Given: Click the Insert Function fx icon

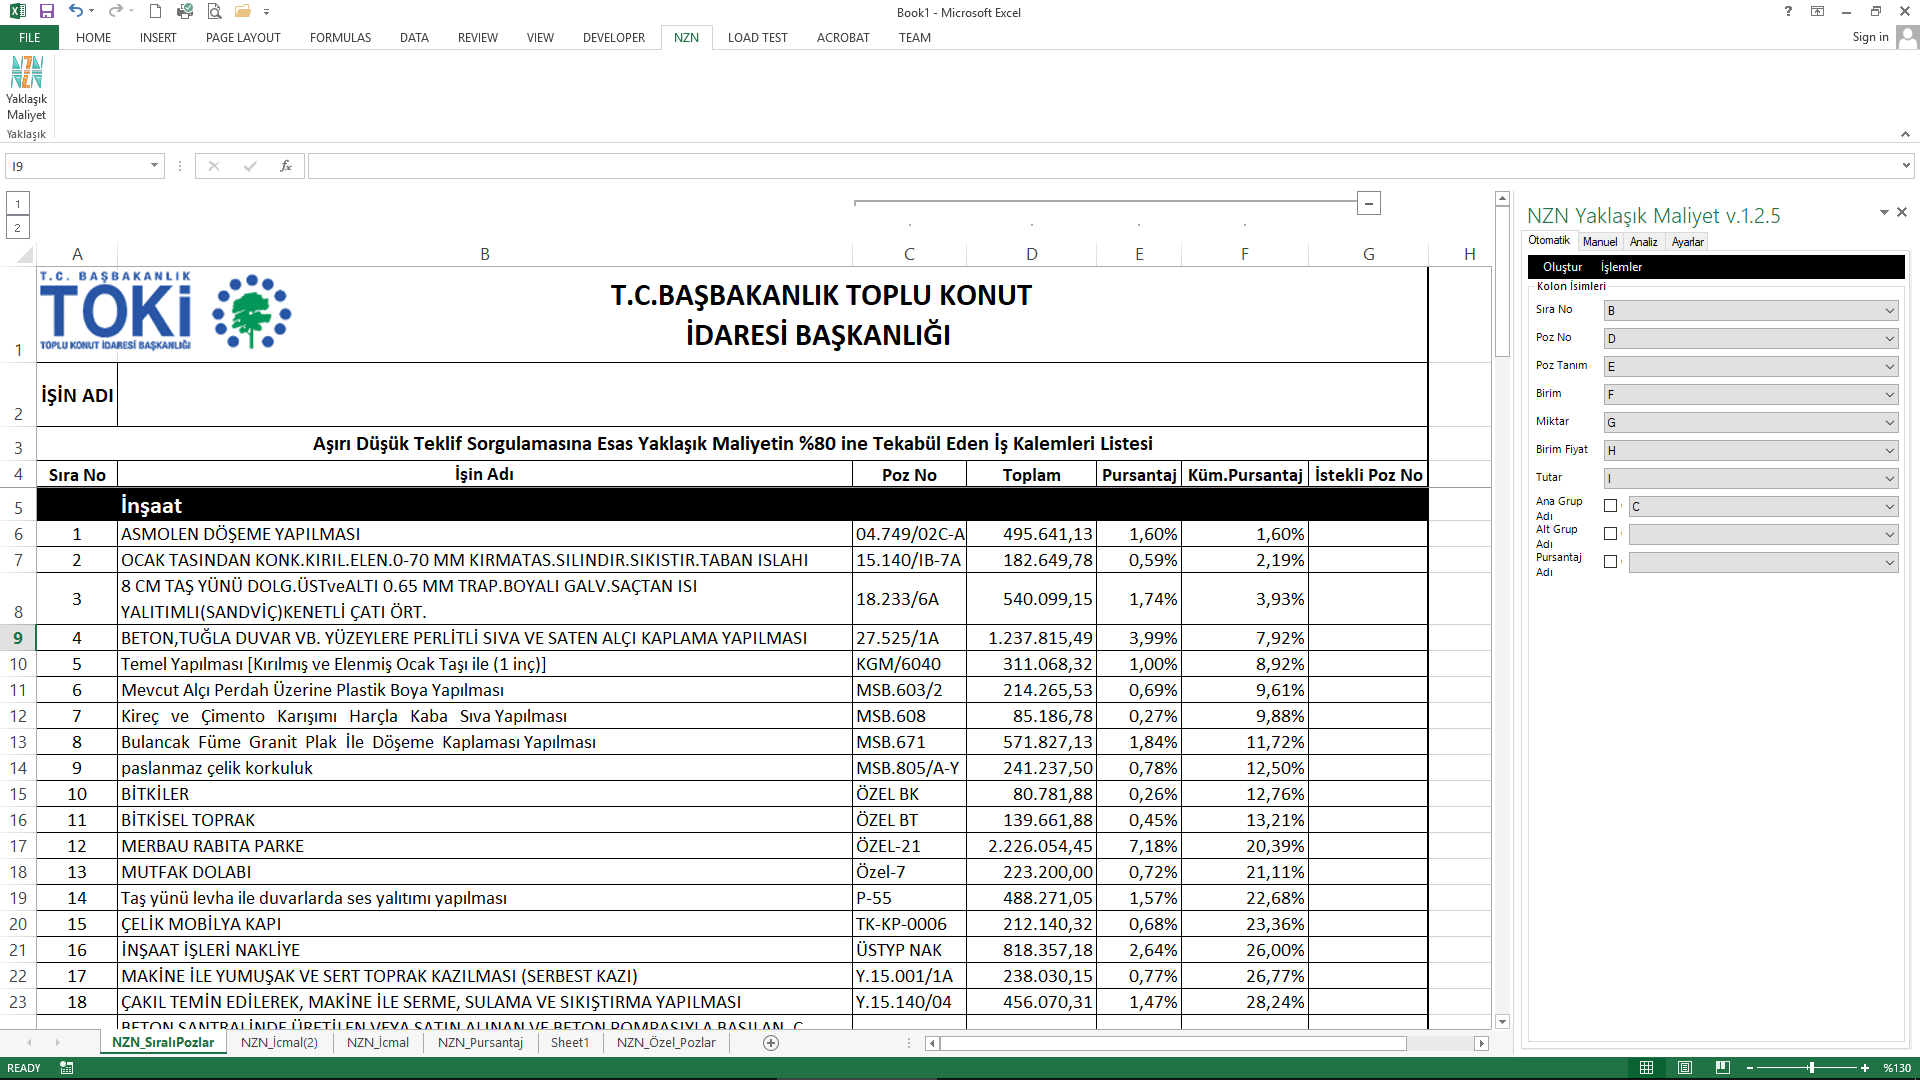Looking at the screenshot, I should [286, 166].
